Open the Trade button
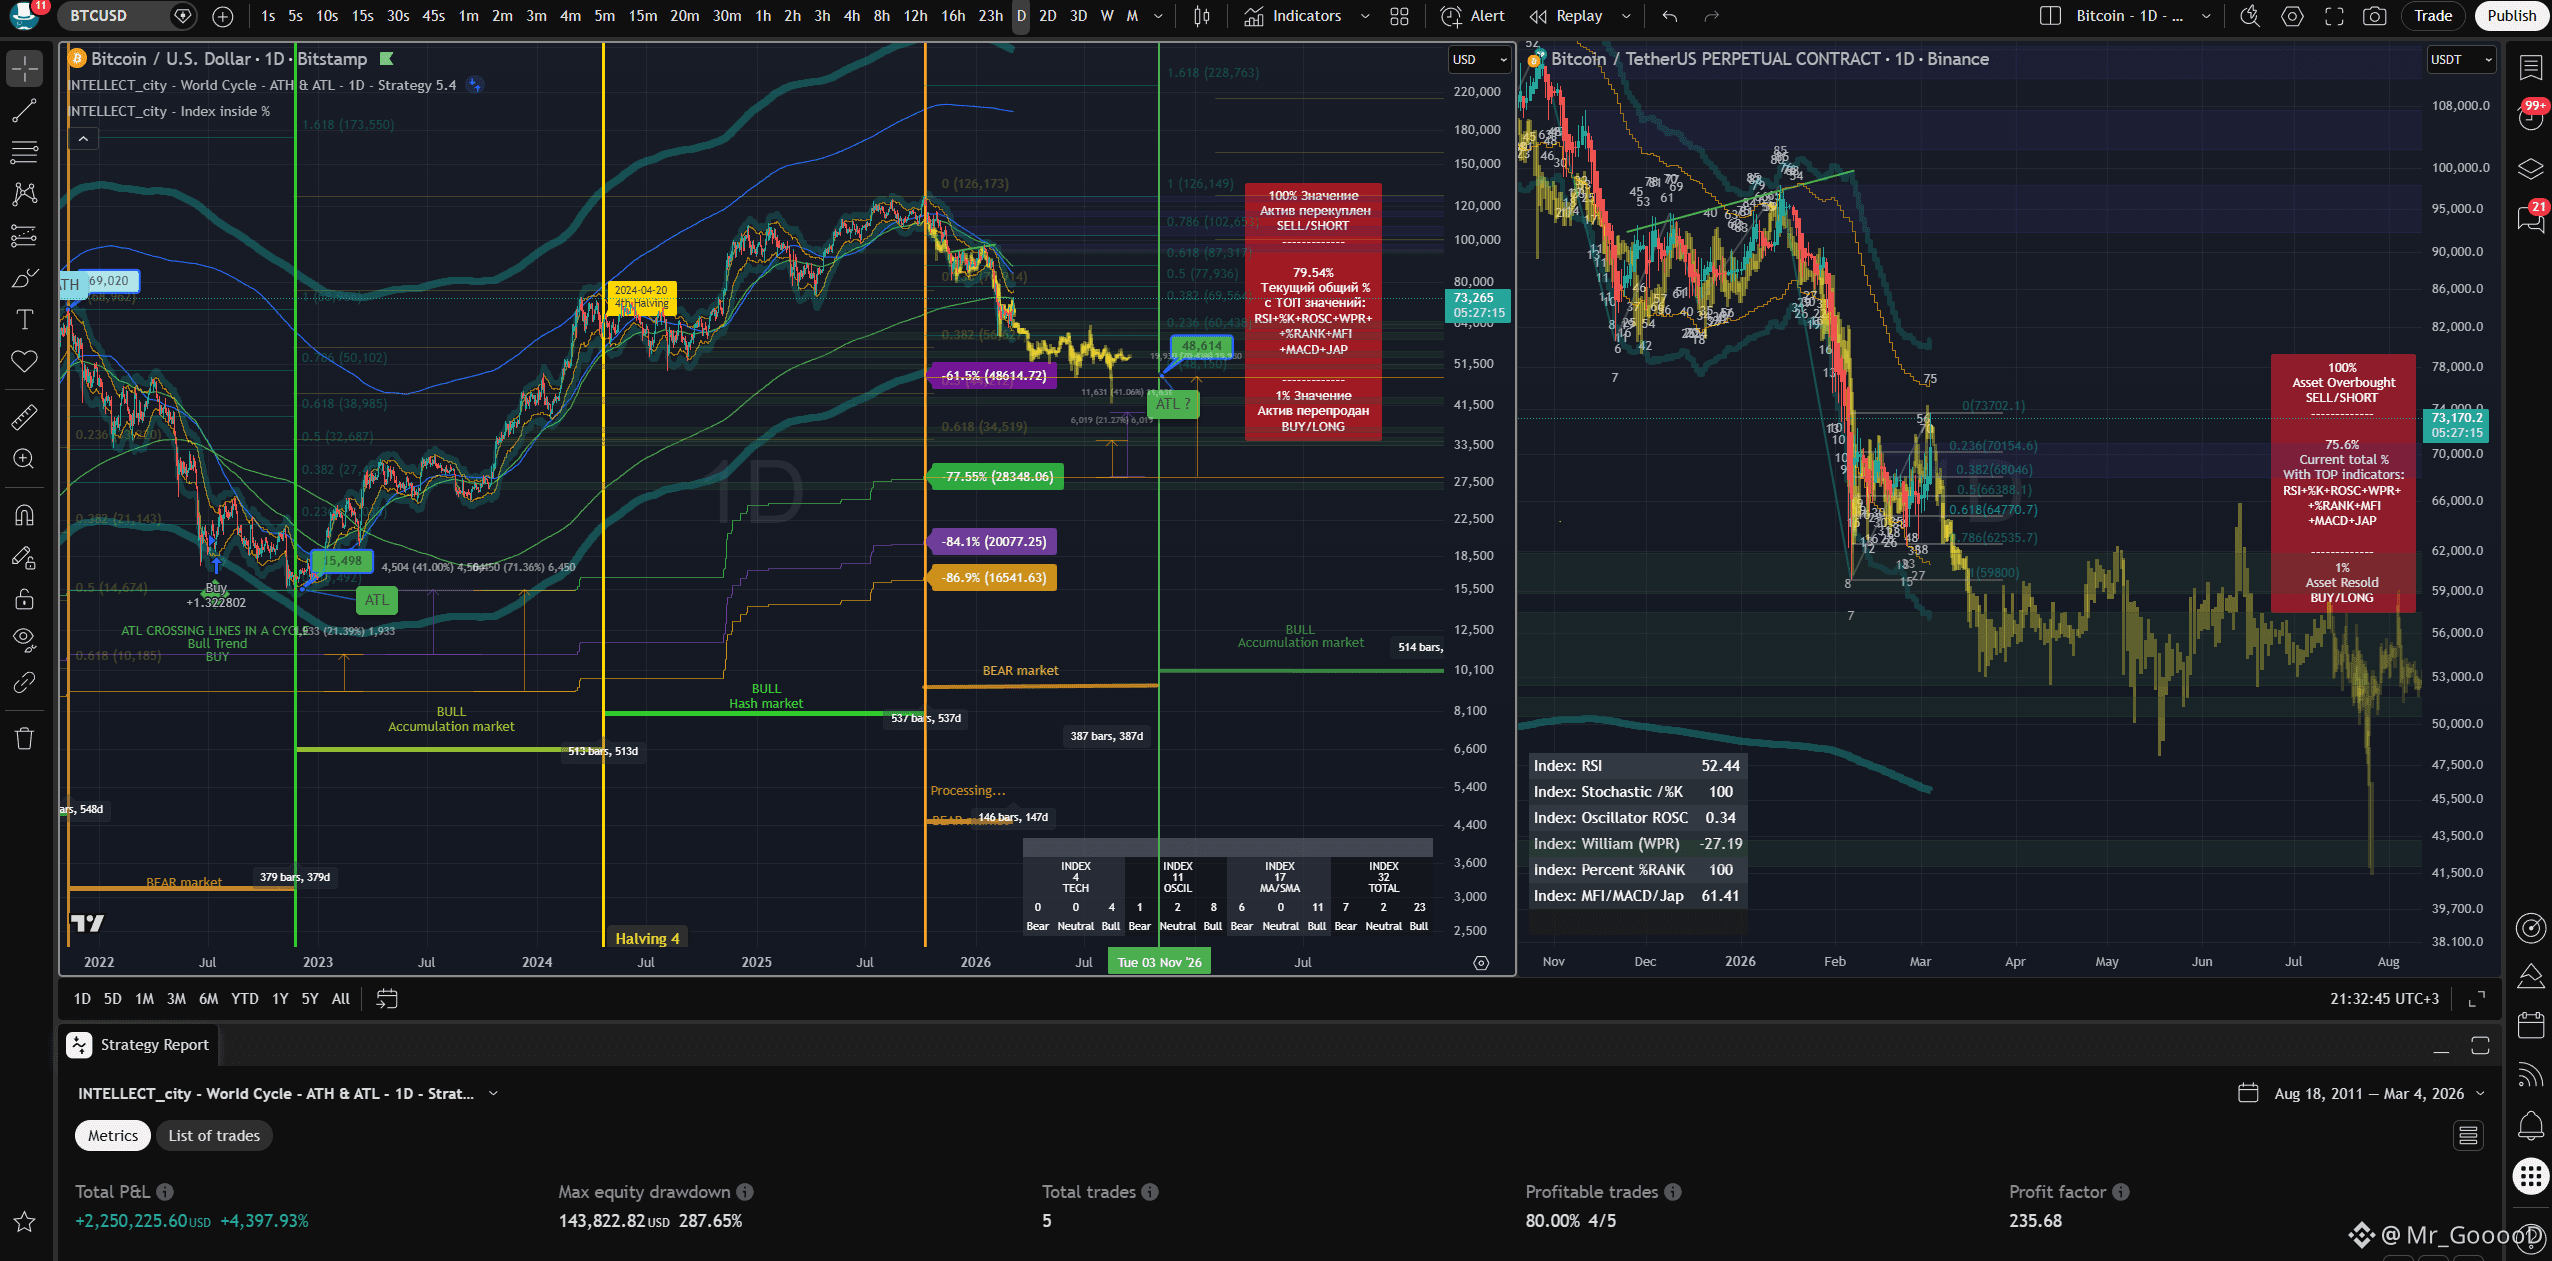The image size is (2552, 1261). 2433,16
